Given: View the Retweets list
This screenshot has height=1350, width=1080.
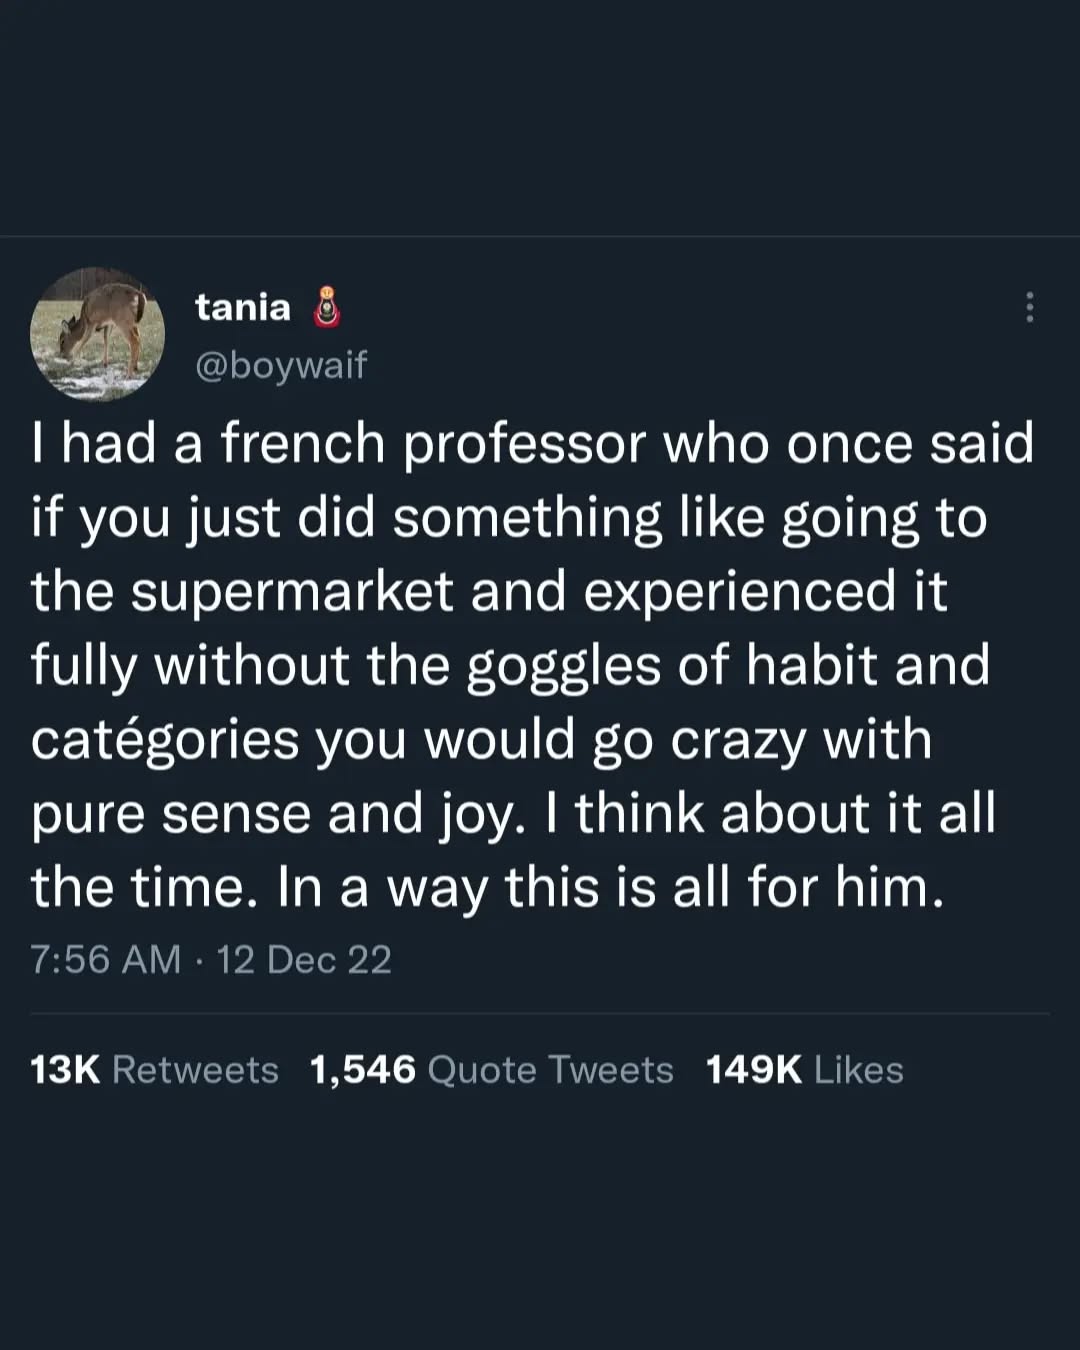Looking at the screenshot, I should [195, 1070].
